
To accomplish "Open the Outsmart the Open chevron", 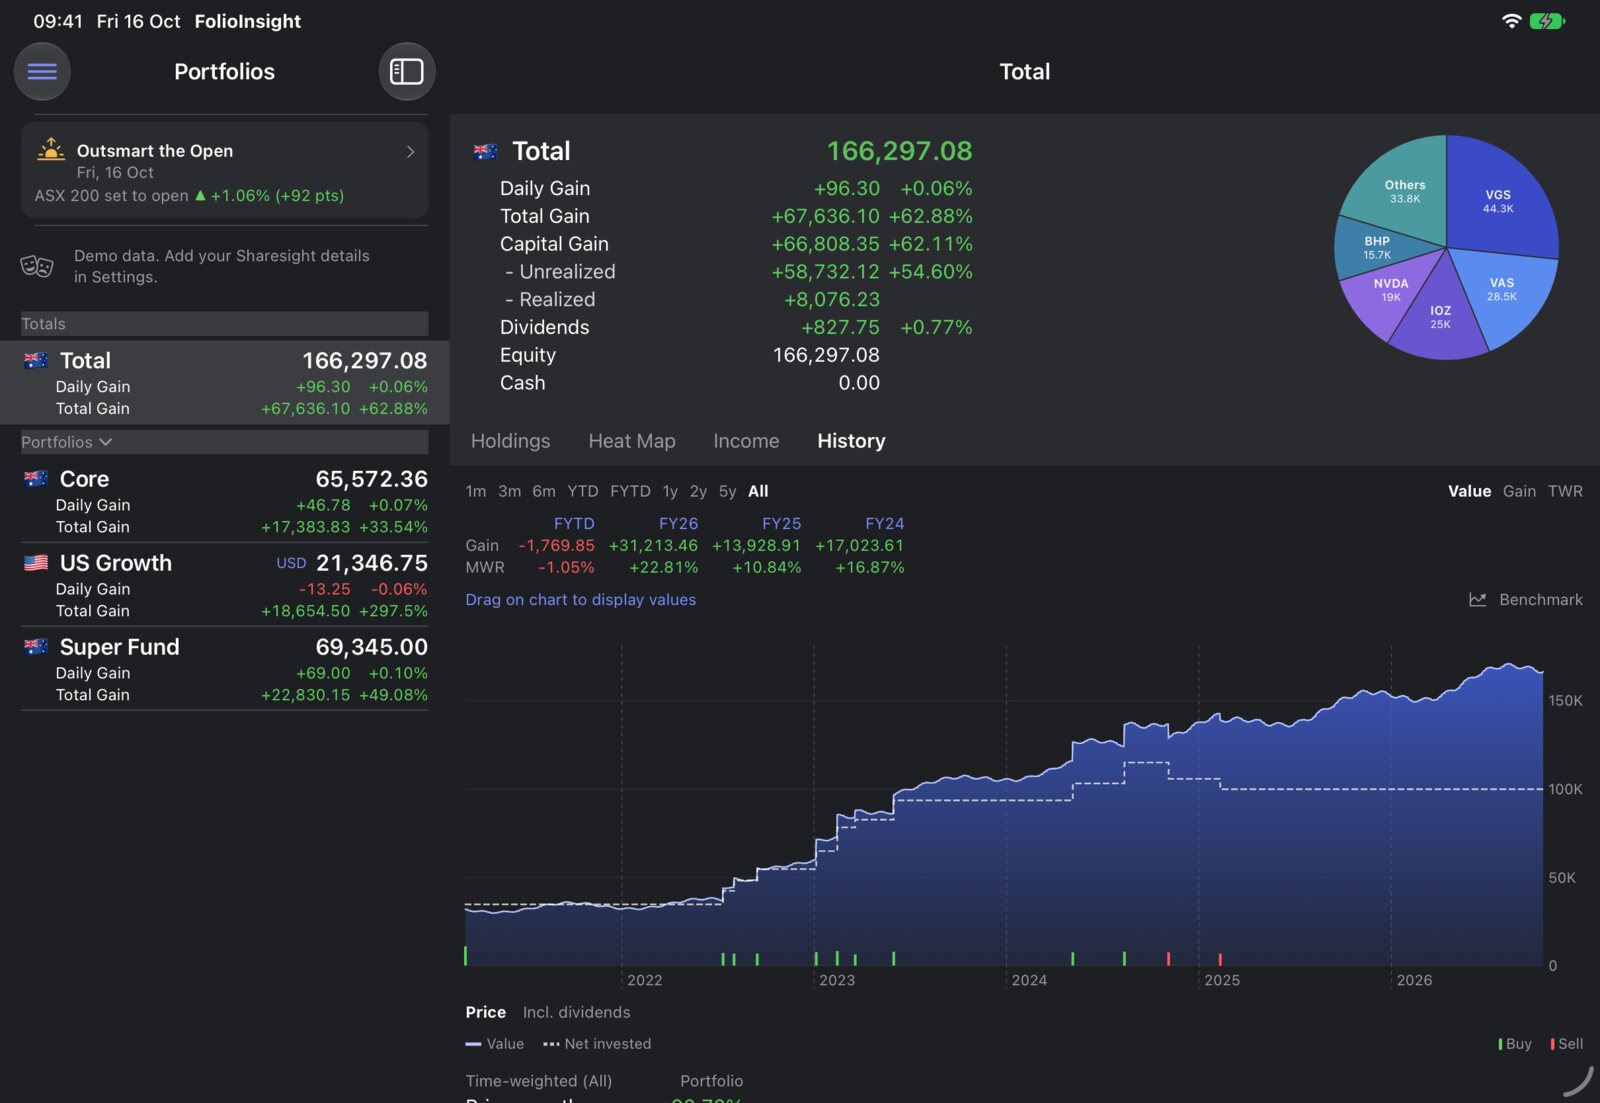I will click(x=410, y=151).
